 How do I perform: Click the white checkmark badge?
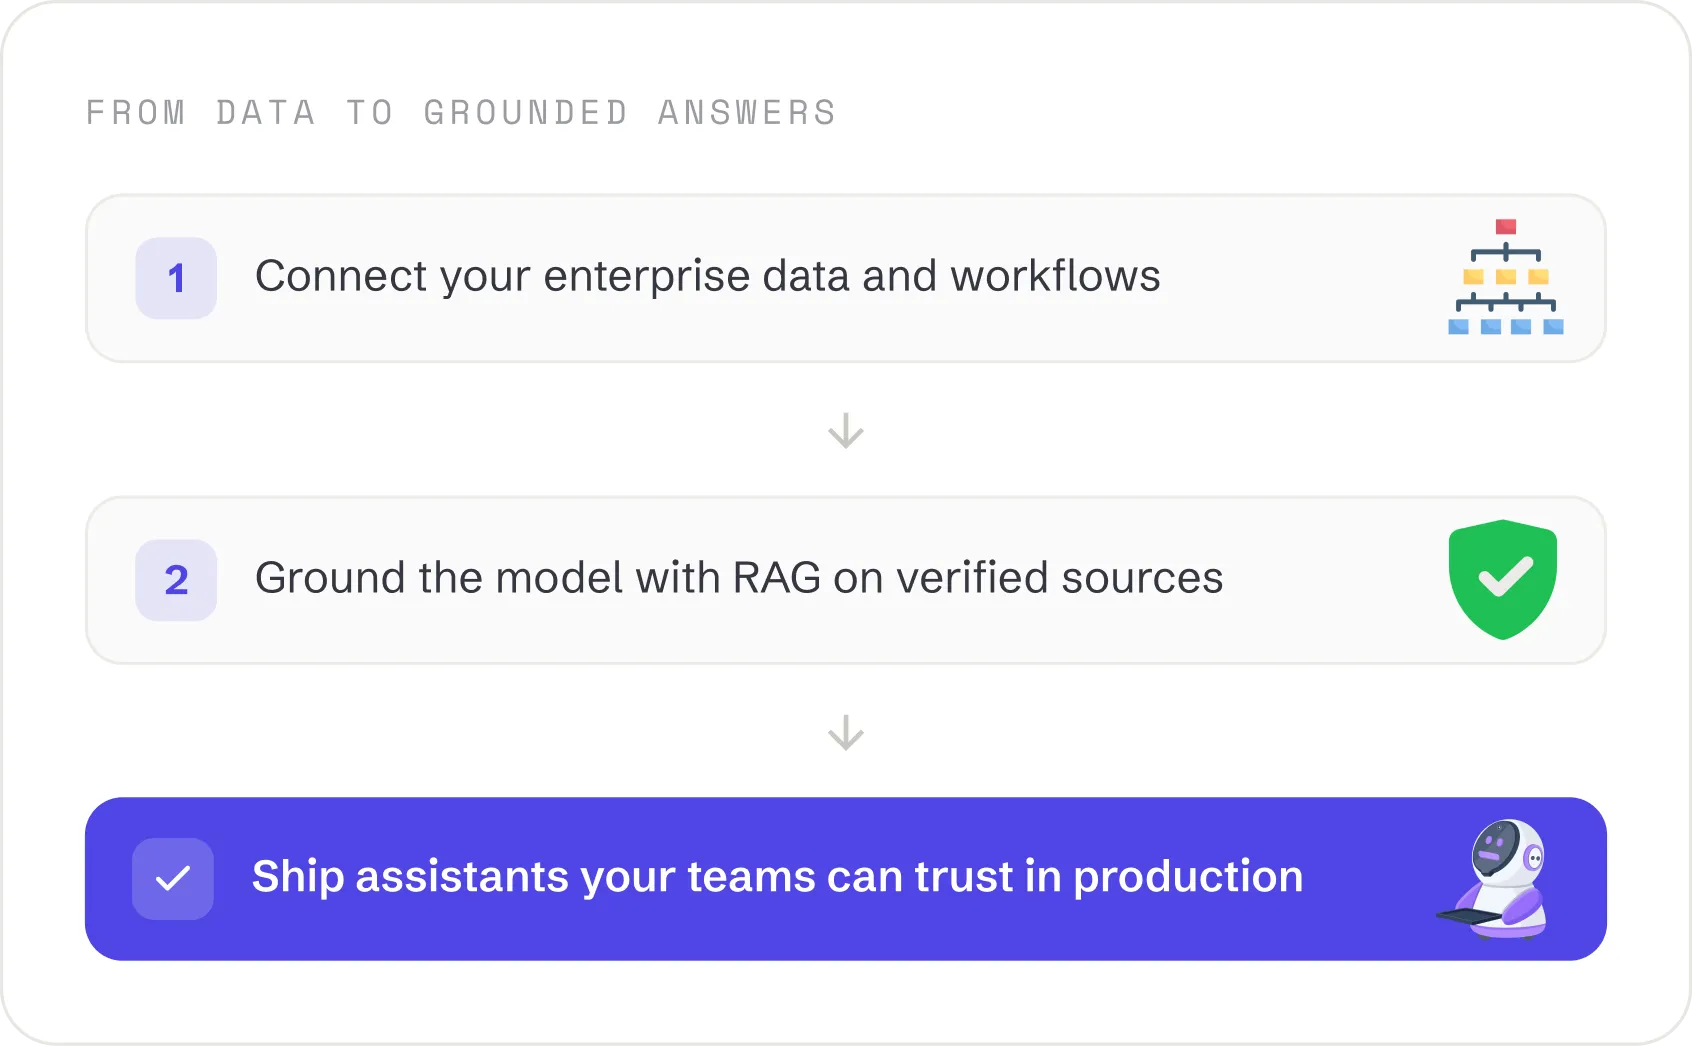coord(173,879)
